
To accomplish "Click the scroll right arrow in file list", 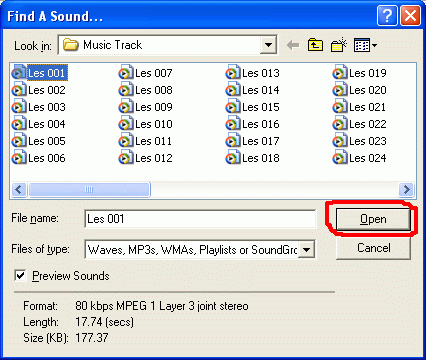I will (406, 190).
